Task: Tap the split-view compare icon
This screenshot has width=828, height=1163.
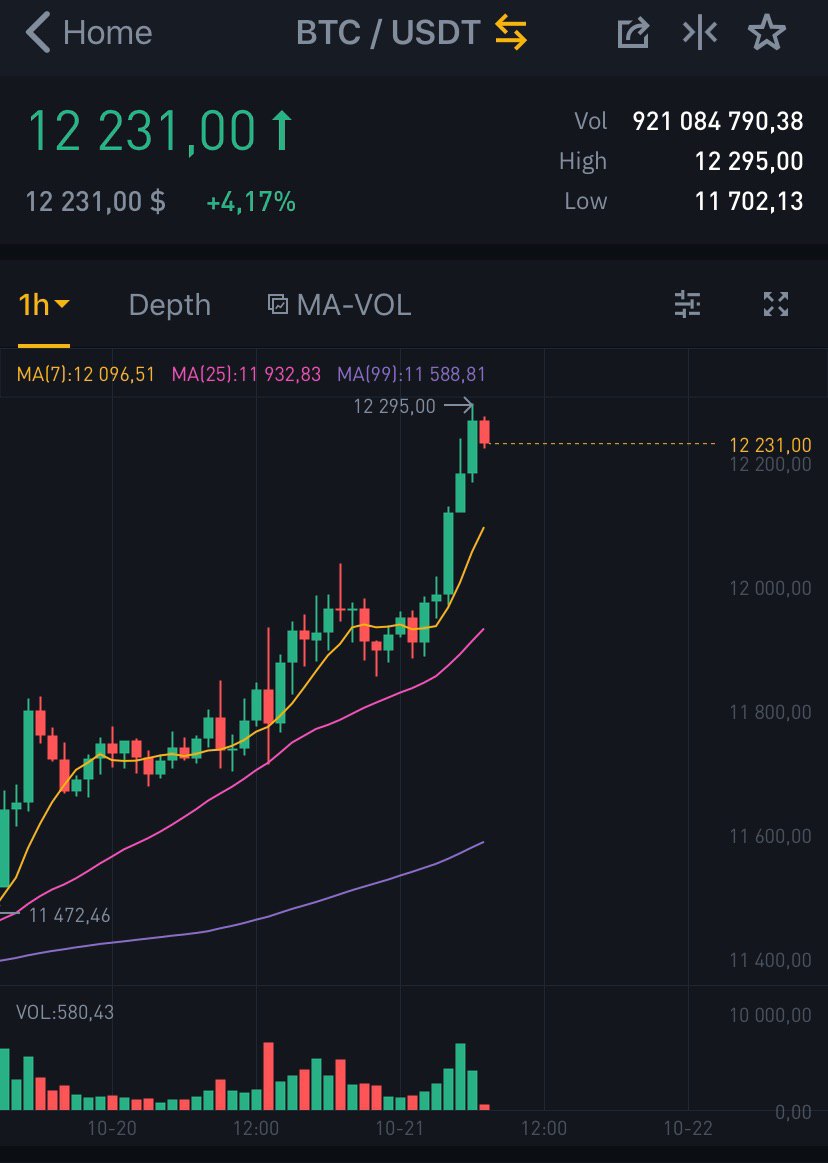Action: [700, 33]
